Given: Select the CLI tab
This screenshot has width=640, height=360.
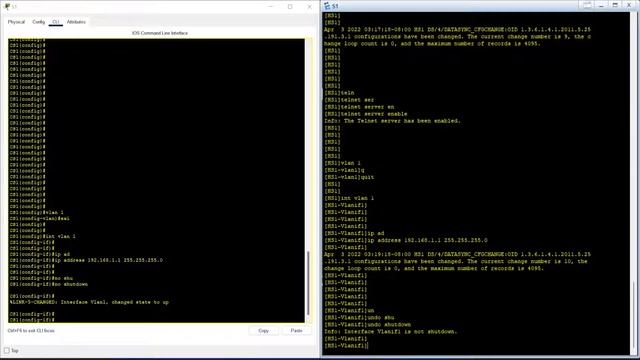Looking at the screenshot, I should click(56, 22).
